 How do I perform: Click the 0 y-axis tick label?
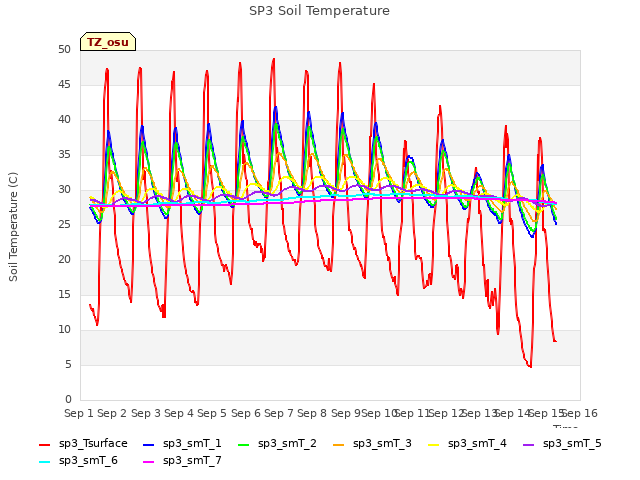pos(68,400)
